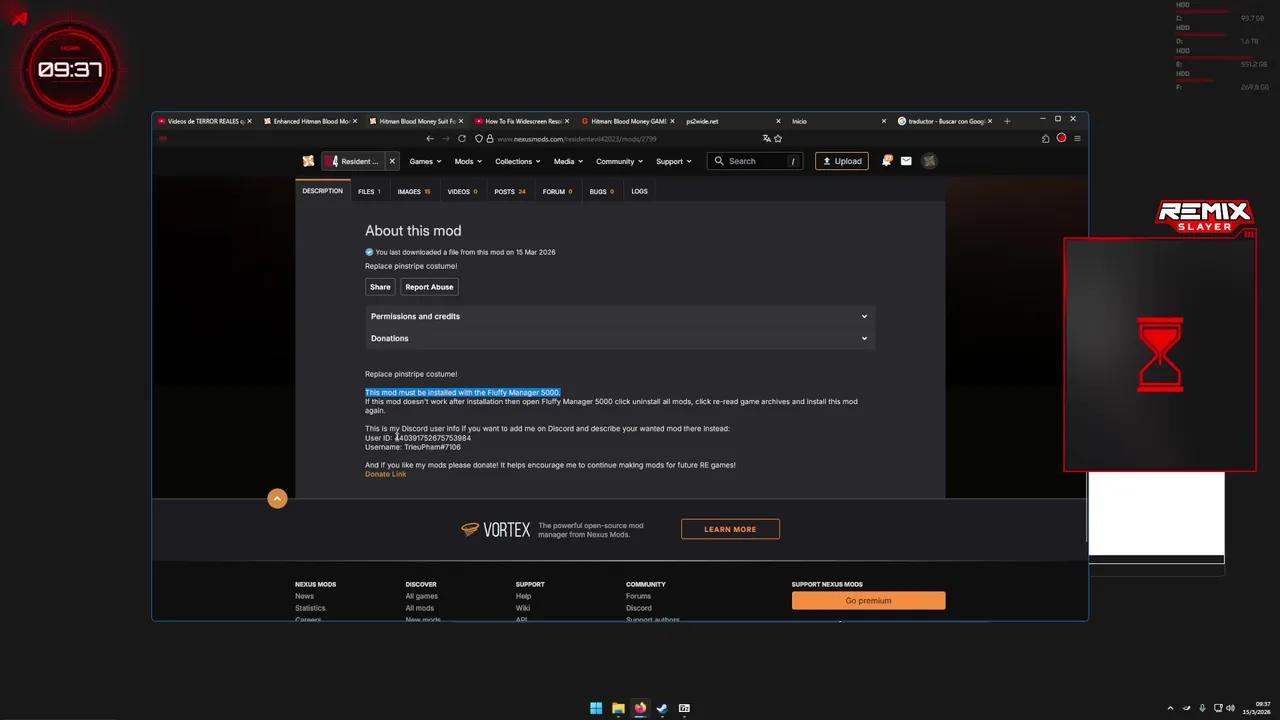Reload the page with the refresh icon
The width and height of the screenshot is (1280, 720).
click(x=462, y=139)
